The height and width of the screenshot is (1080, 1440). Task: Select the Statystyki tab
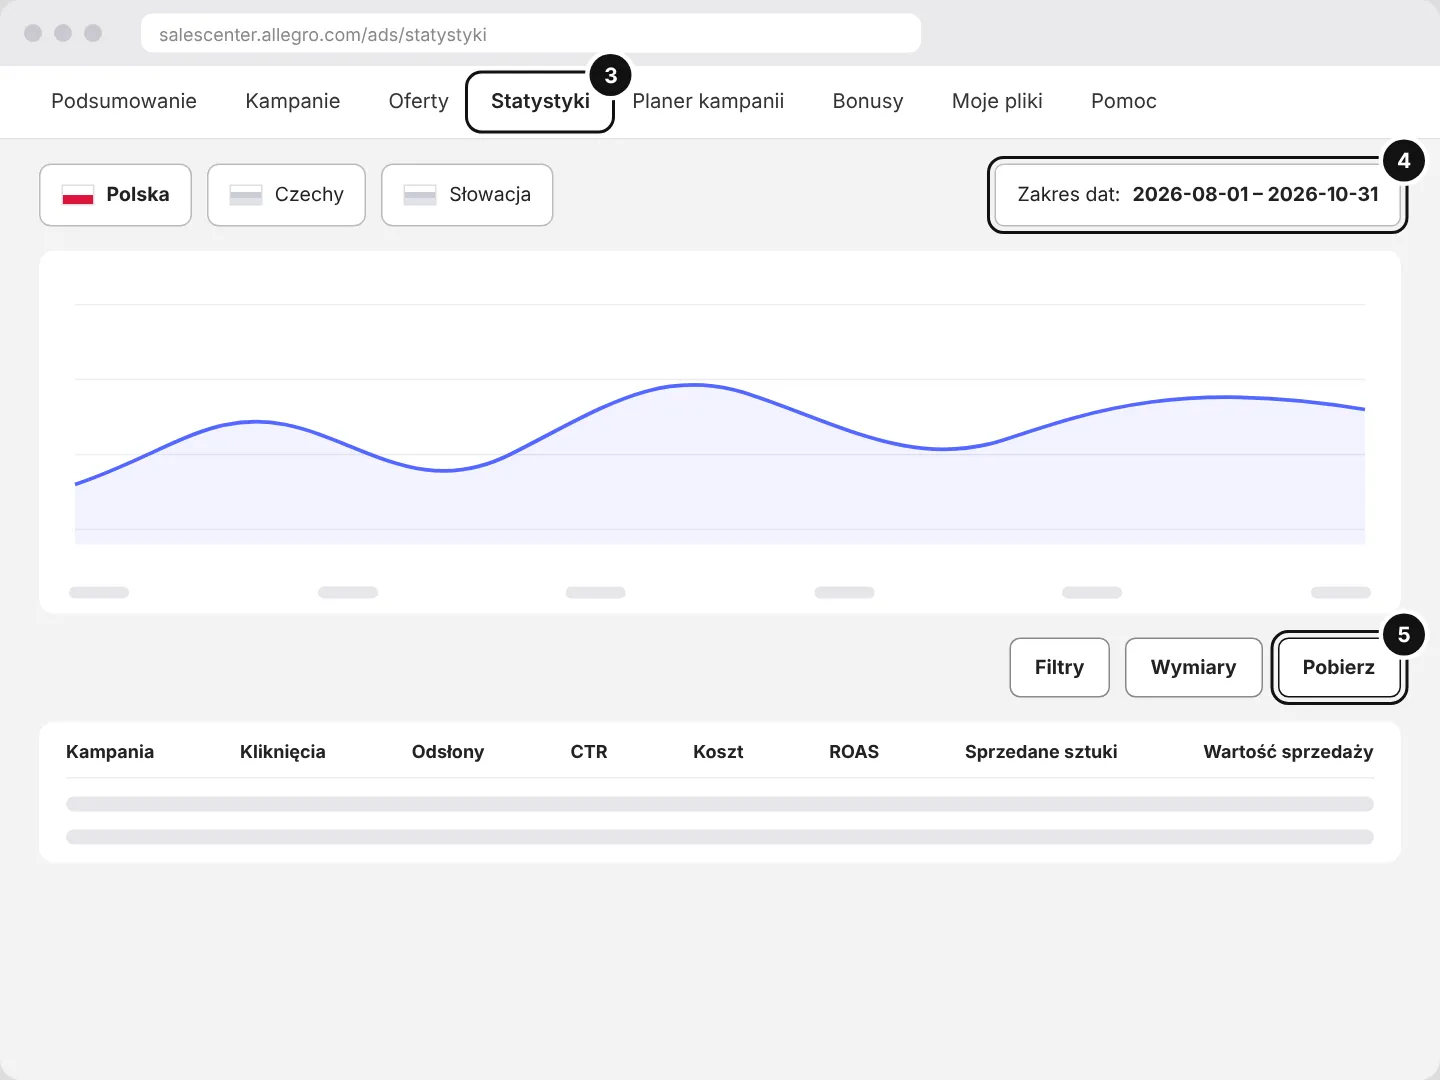coord(540,101)
